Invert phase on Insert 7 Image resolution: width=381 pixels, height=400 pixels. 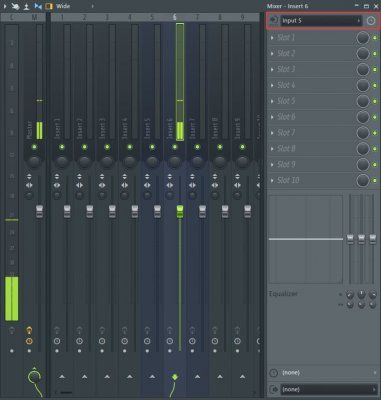(192, 176)
